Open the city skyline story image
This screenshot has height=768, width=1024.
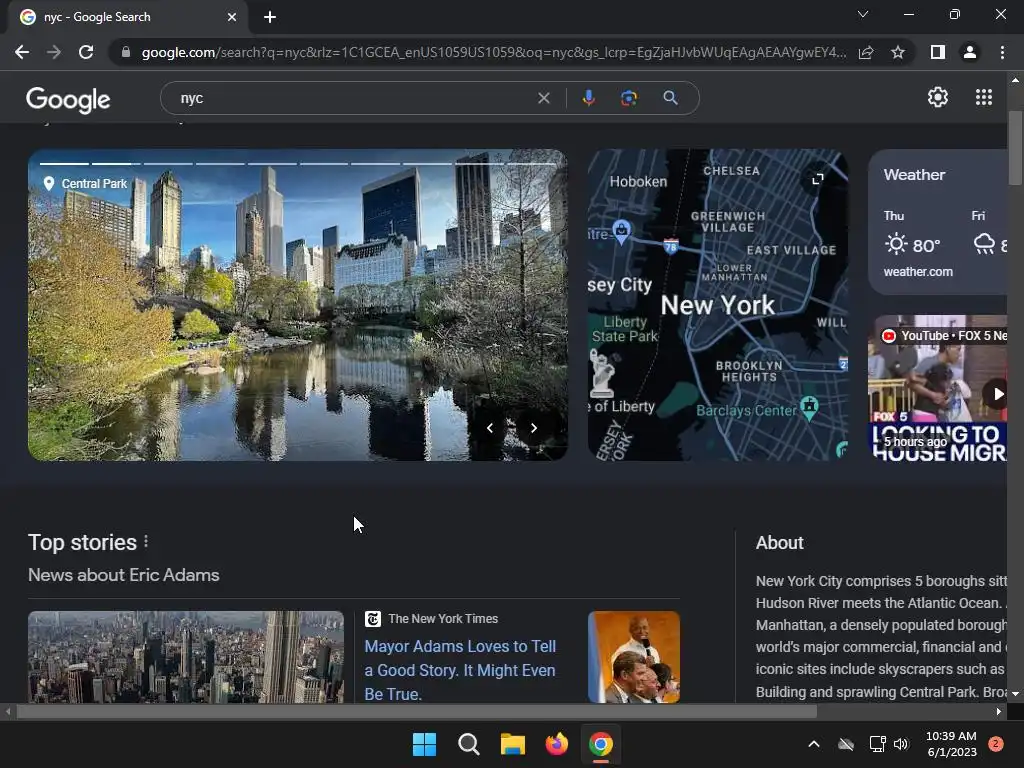185,657
